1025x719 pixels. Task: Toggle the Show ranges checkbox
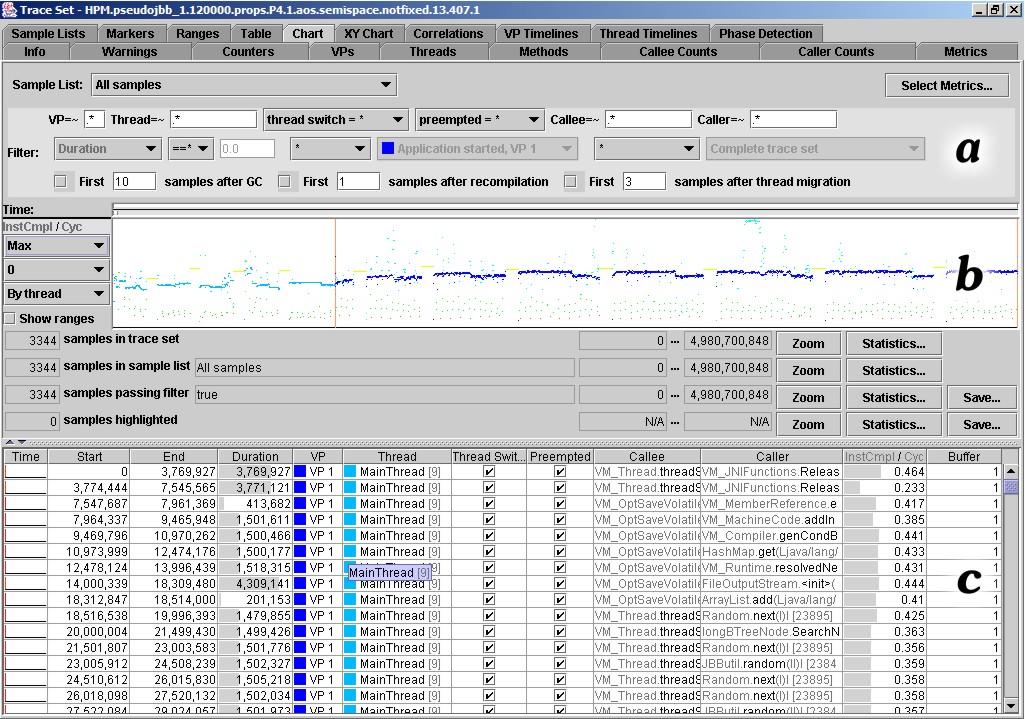click(x=10, y=319)
